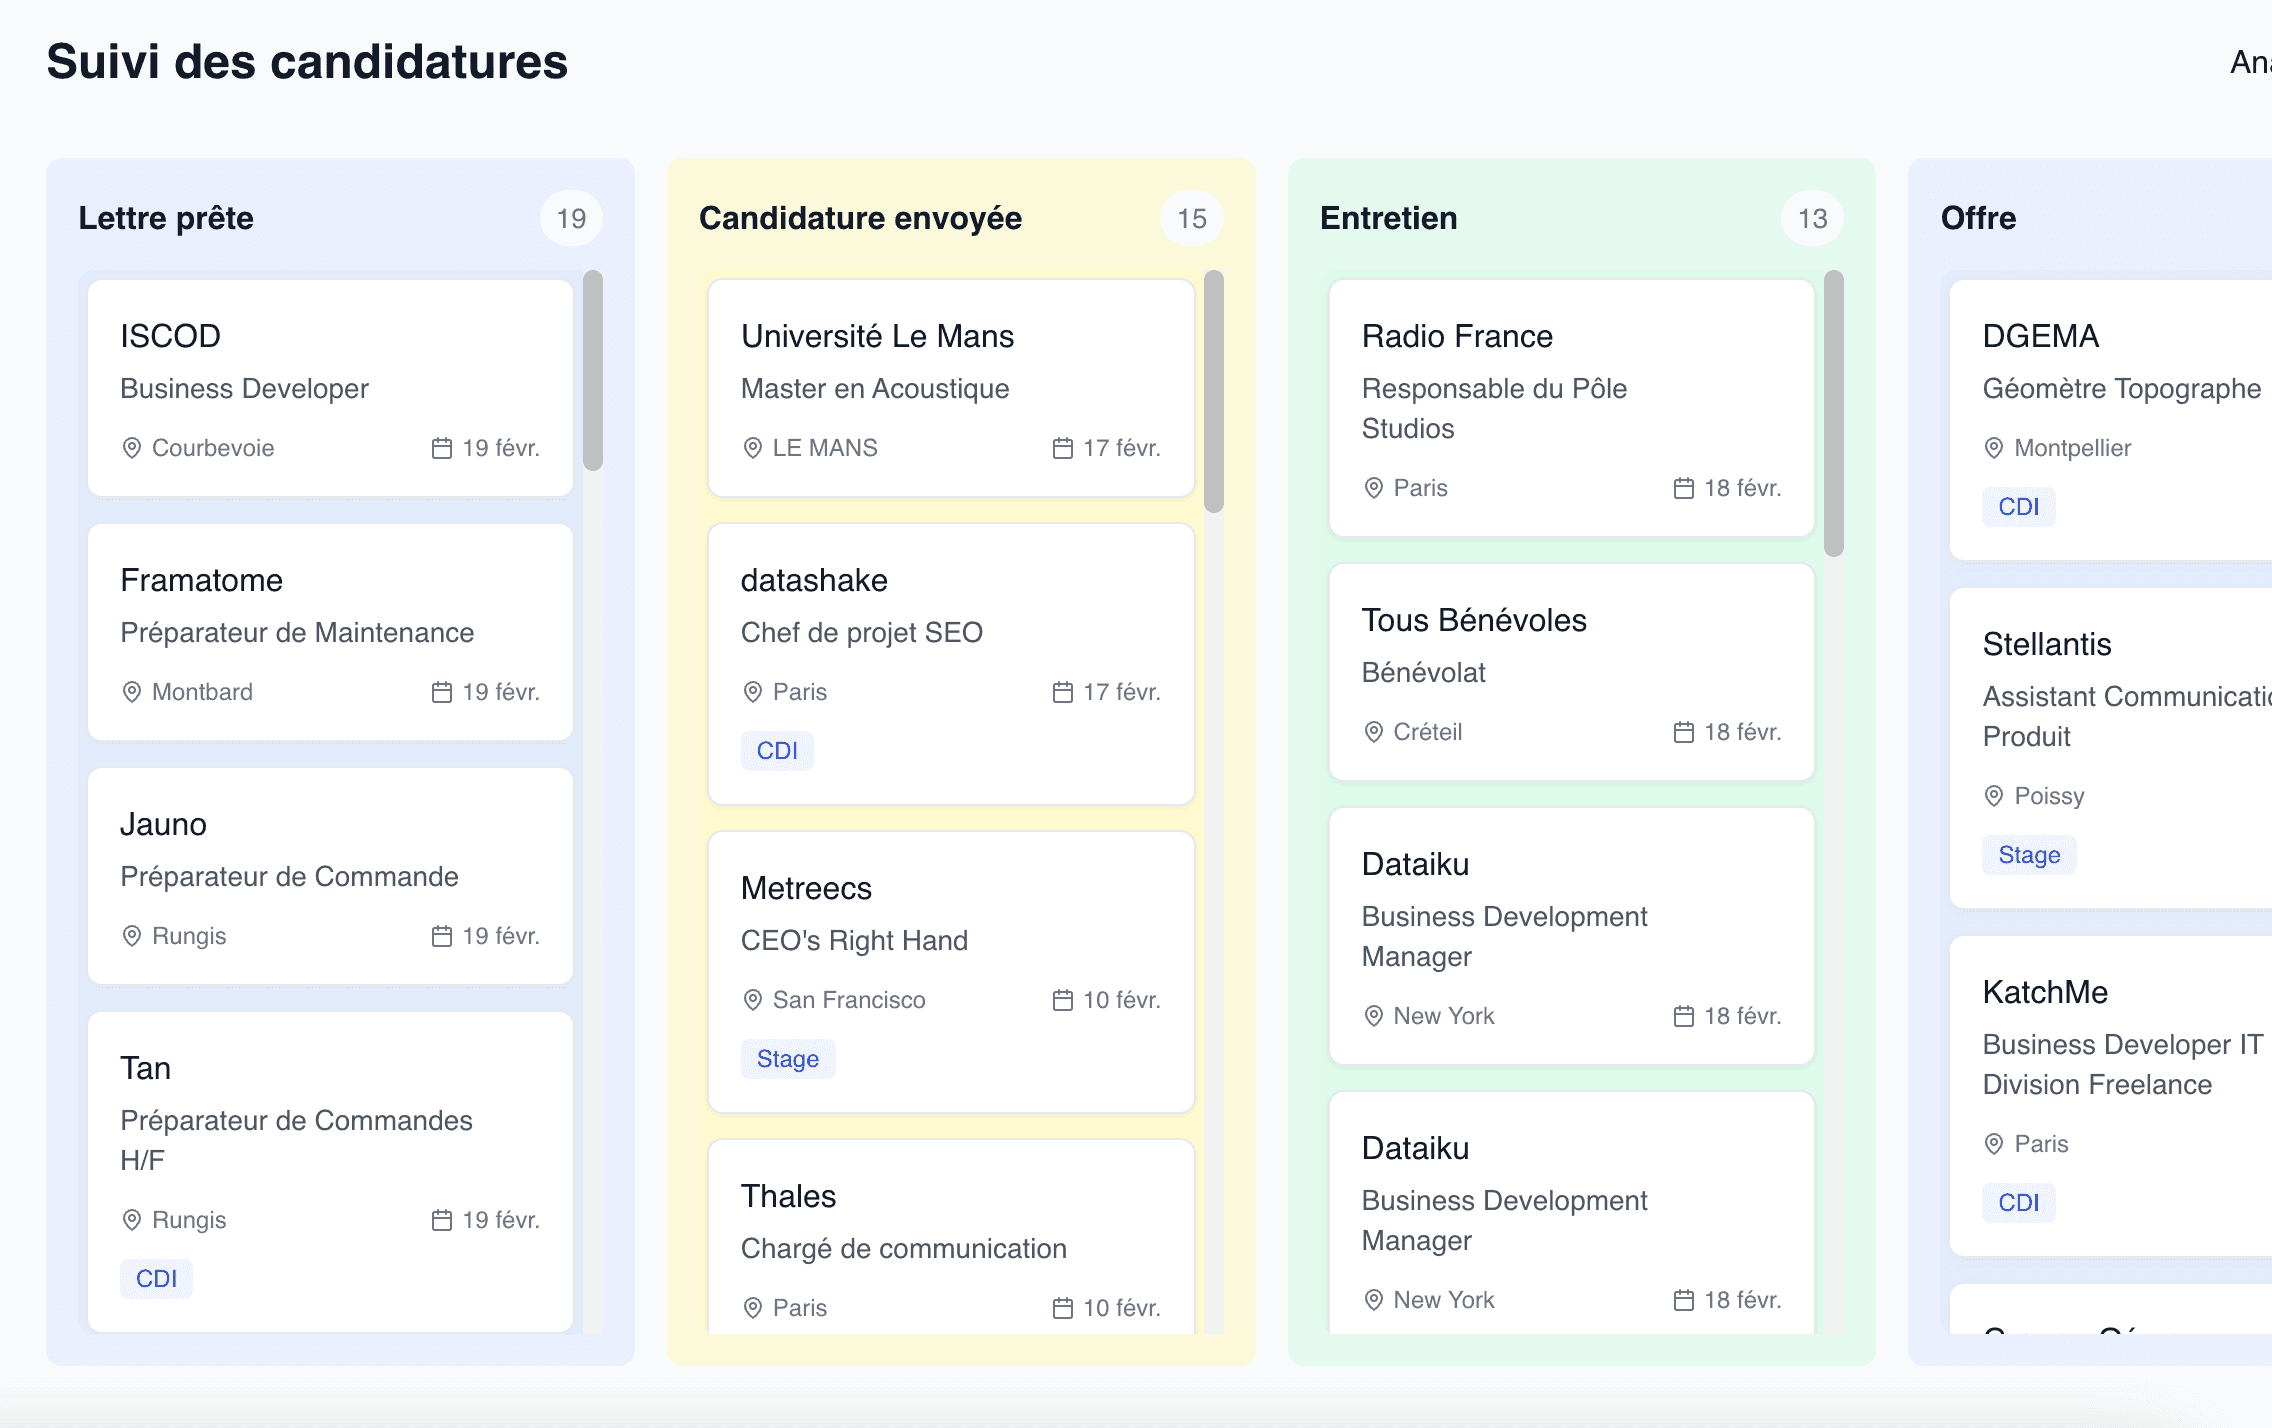Click the location pin icon next to LE MANS

click(x=752, y=448)
